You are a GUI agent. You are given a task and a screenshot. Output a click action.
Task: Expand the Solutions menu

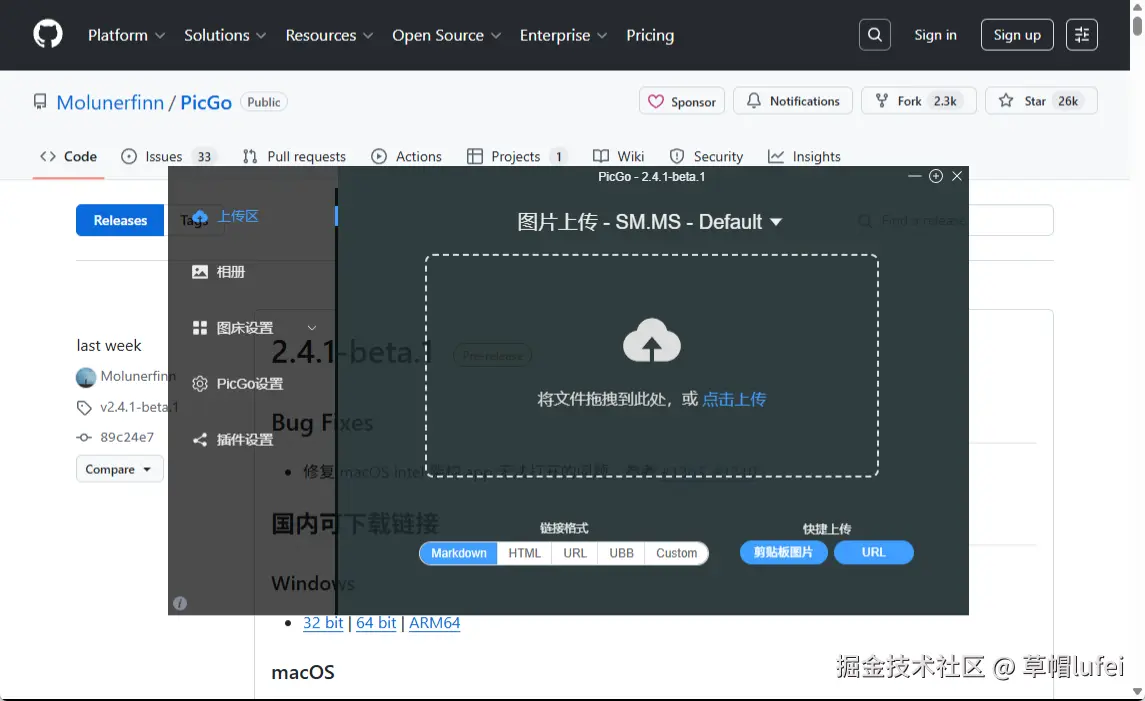(x=225, y=35)
